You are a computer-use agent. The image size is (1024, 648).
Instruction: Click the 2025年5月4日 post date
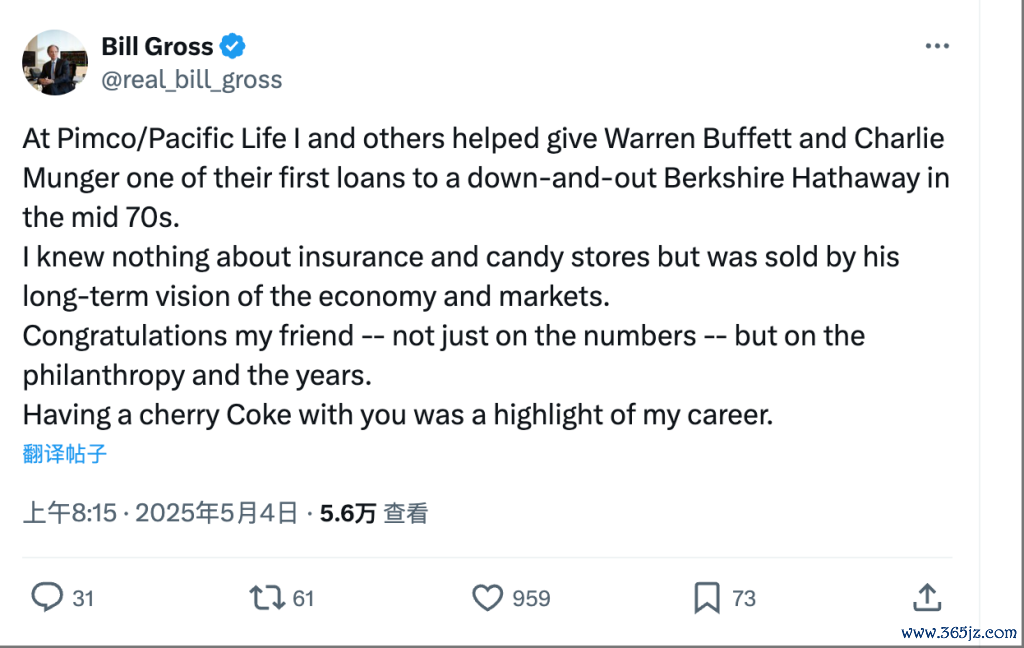click(x=217, y=513)
